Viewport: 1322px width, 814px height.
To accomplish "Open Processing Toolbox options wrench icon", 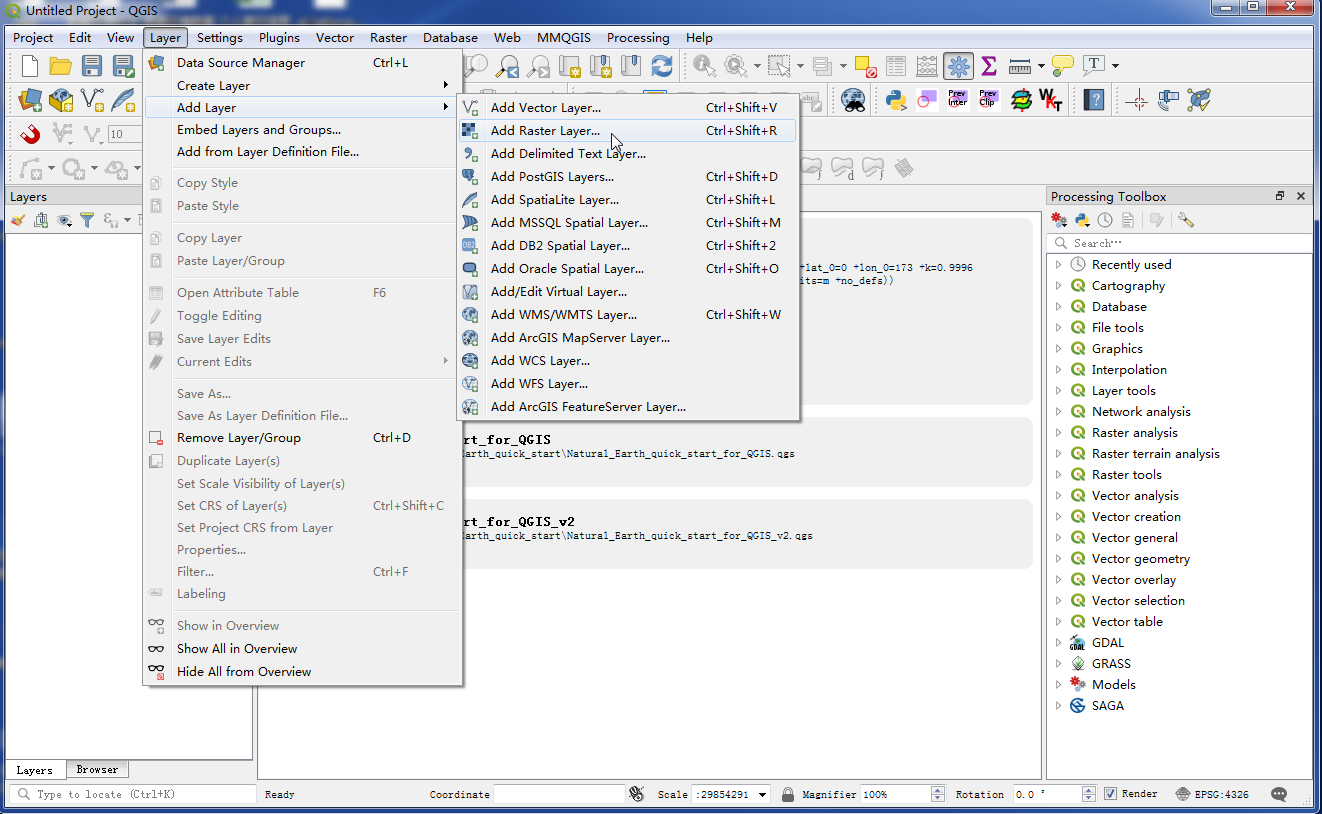I will pos(1186,220).
